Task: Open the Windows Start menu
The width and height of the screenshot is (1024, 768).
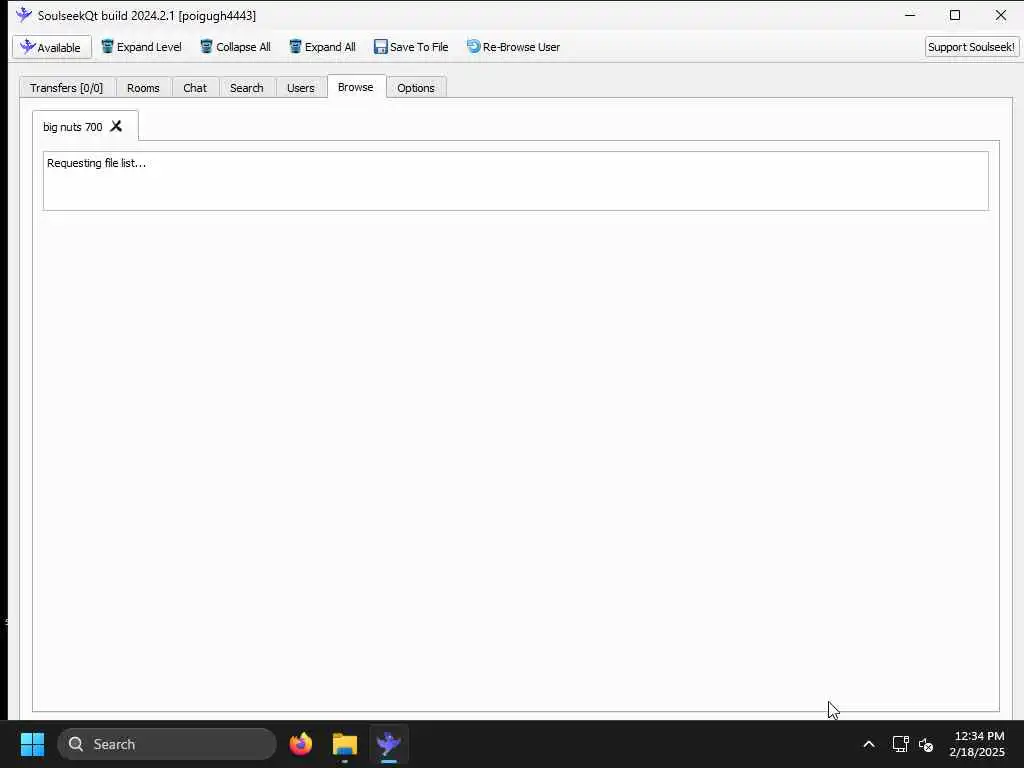Action: [32, 744]
